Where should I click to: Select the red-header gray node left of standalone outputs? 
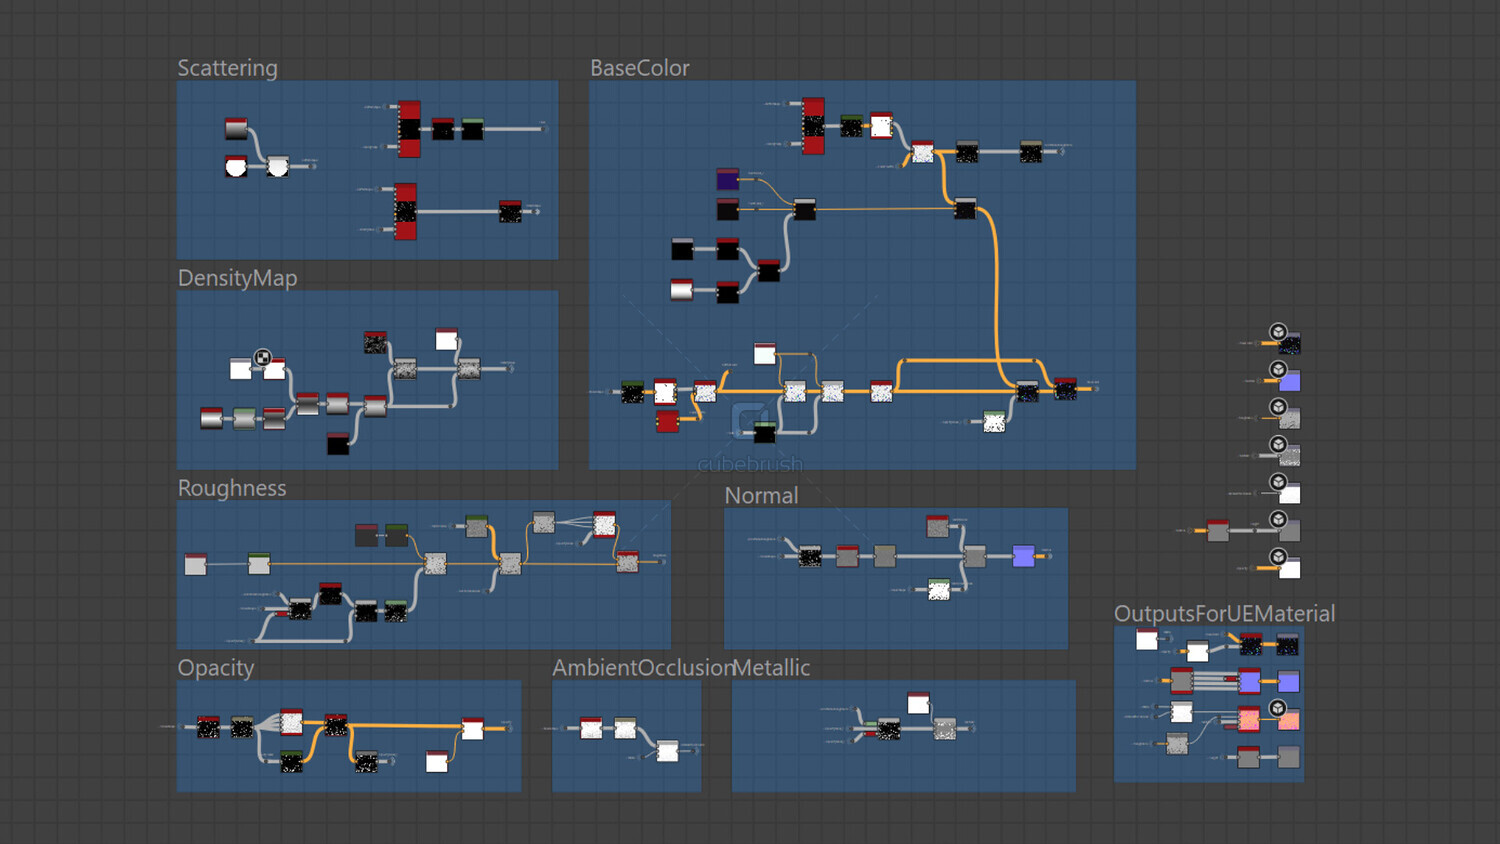click(x=1218, y=530)
